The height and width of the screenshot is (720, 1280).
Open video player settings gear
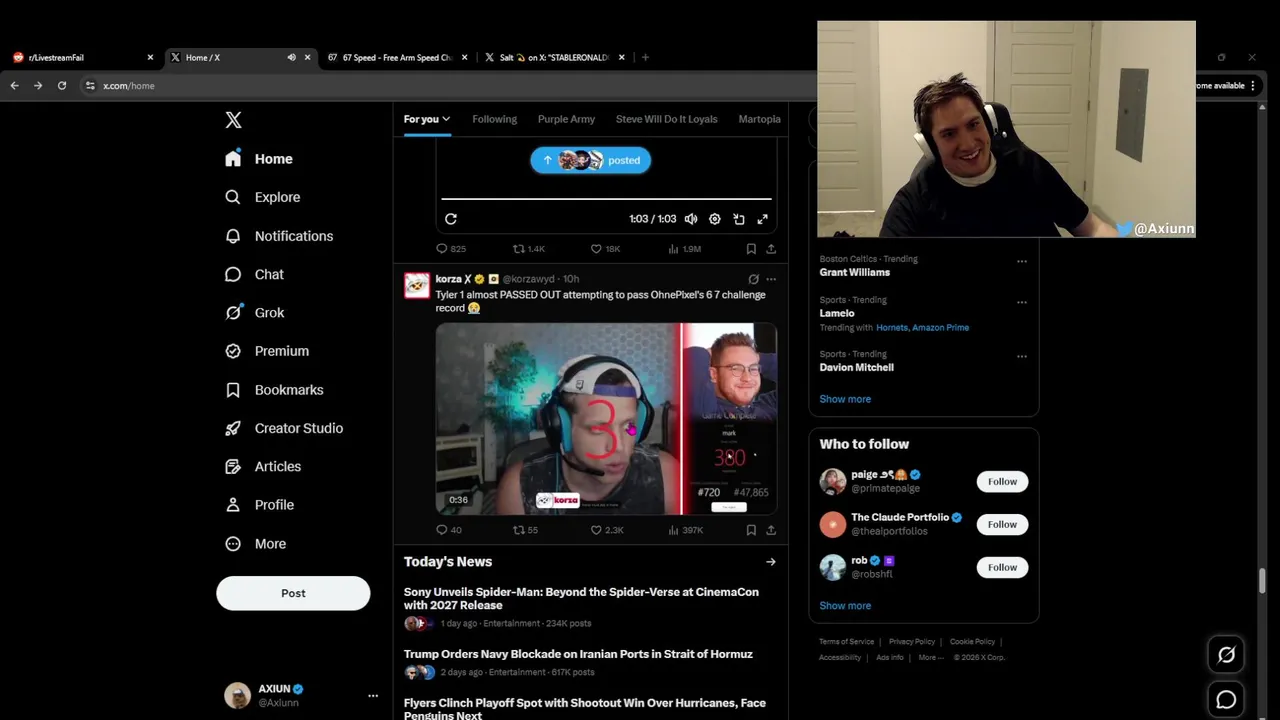pos(714,219)
